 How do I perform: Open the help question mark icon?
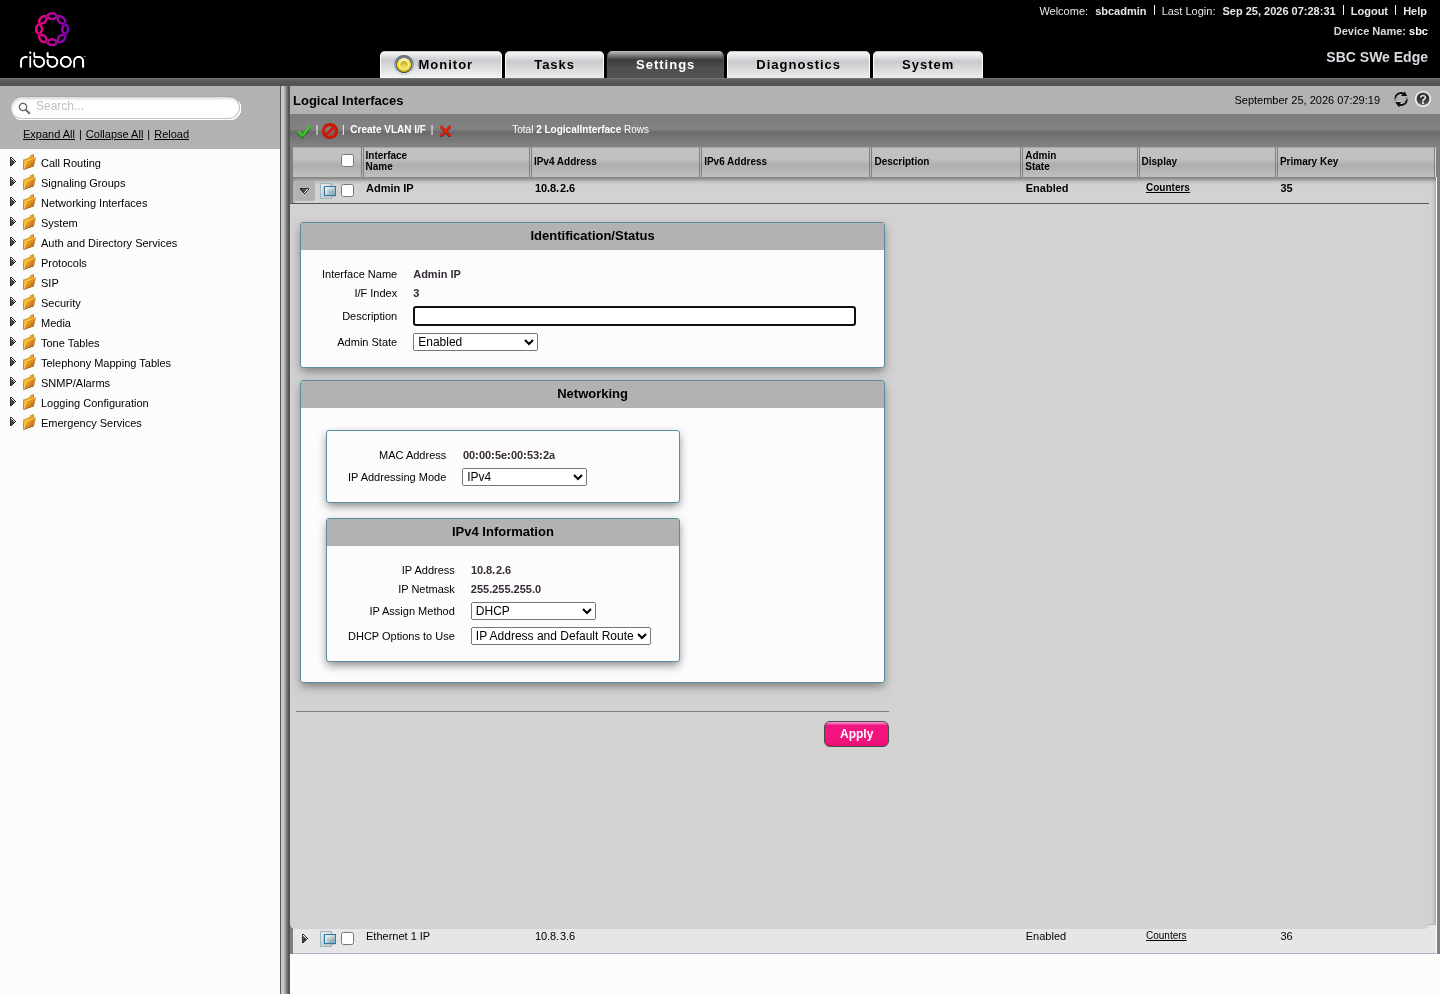tap(1423, 99)
